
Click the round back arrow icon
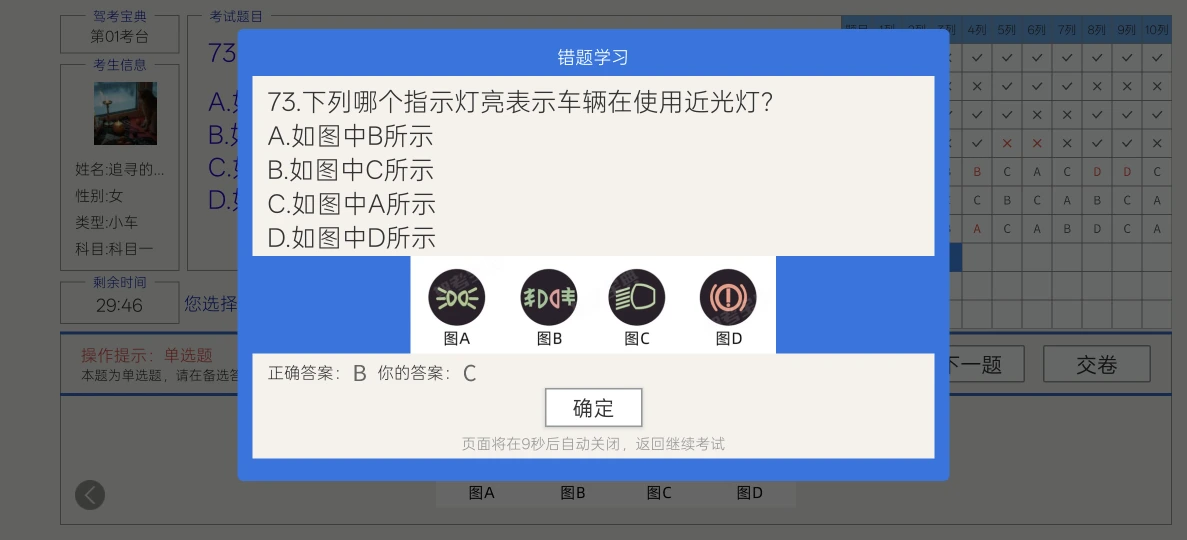click(90, 495)
